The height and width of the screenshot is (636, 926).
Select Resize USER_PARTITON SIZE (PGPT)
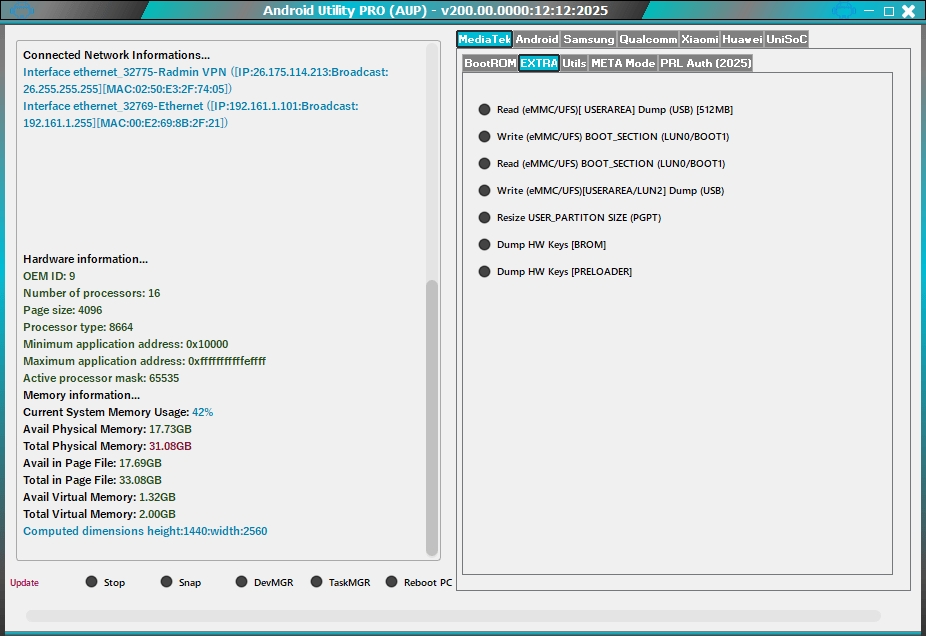coord(485,217)
